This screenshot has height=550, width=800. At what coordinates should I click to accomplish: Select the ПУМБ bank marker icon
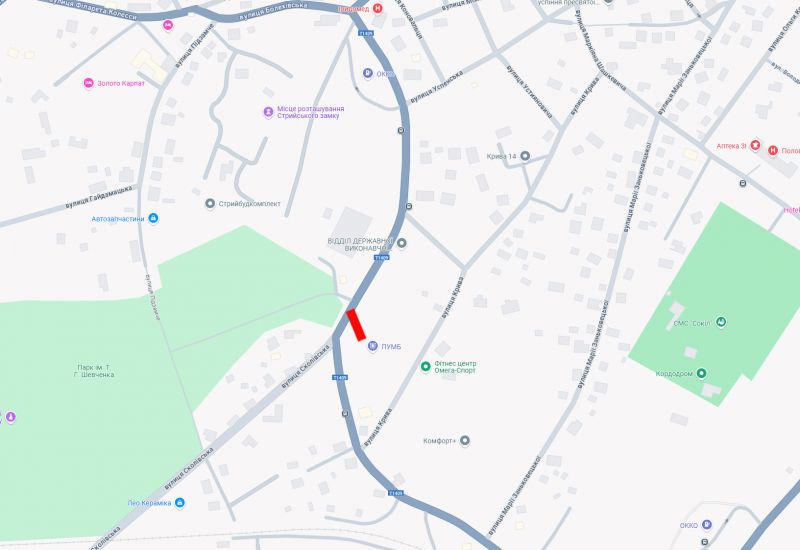pyautogui.click(x=372, y=346)
